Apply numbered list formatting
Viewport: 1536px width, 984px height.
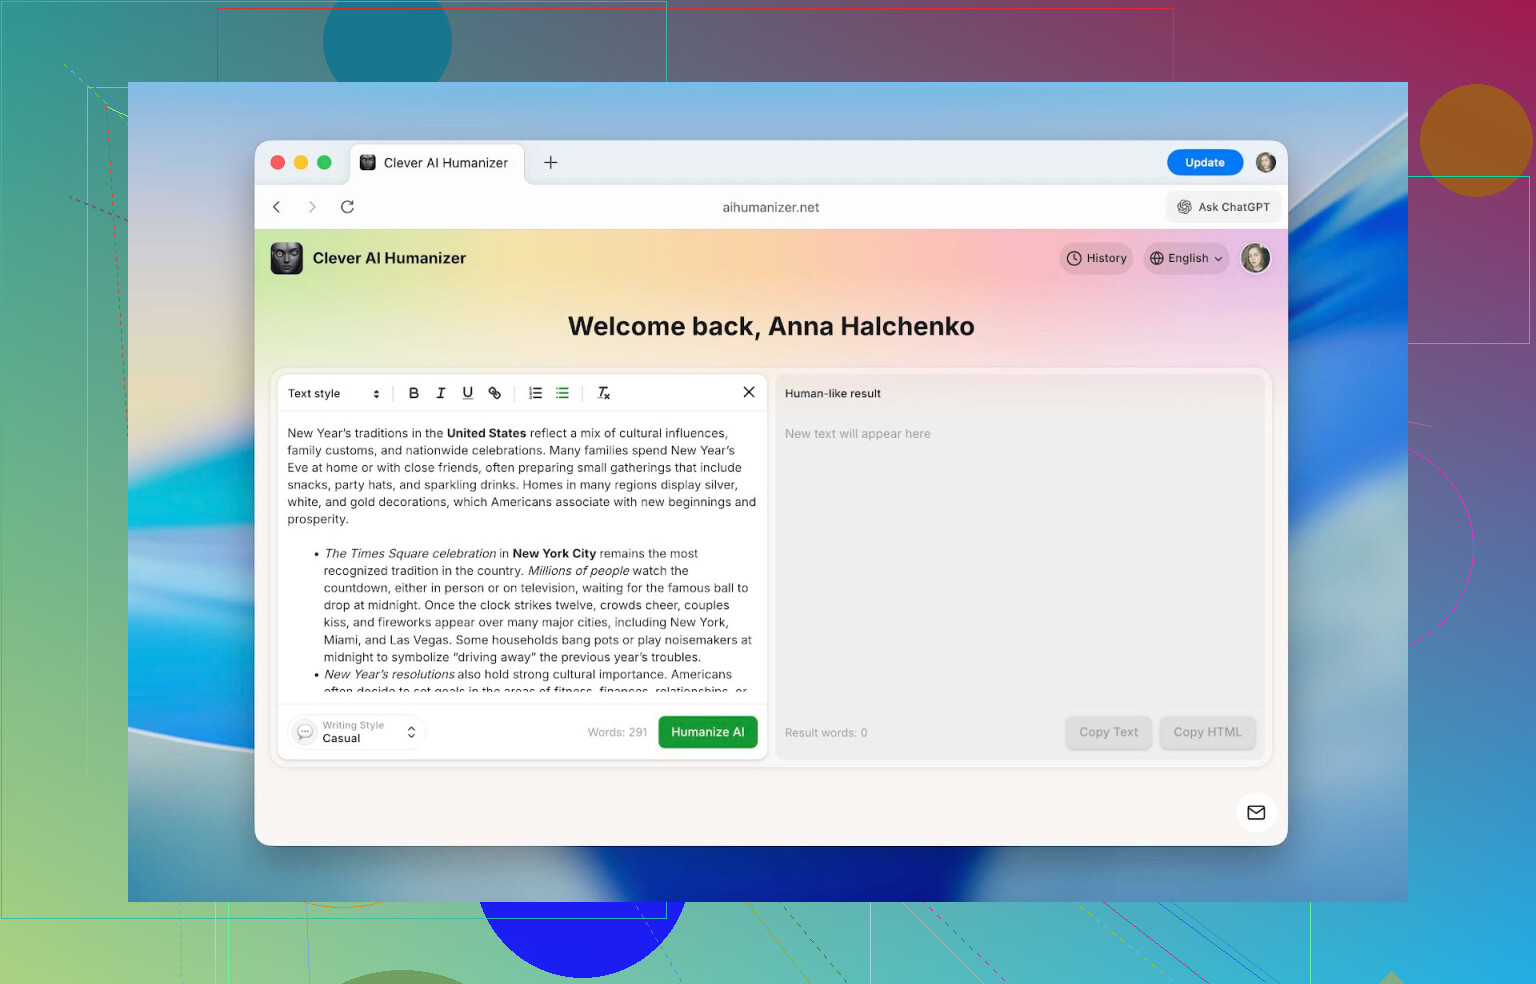[x=536, y=393]
